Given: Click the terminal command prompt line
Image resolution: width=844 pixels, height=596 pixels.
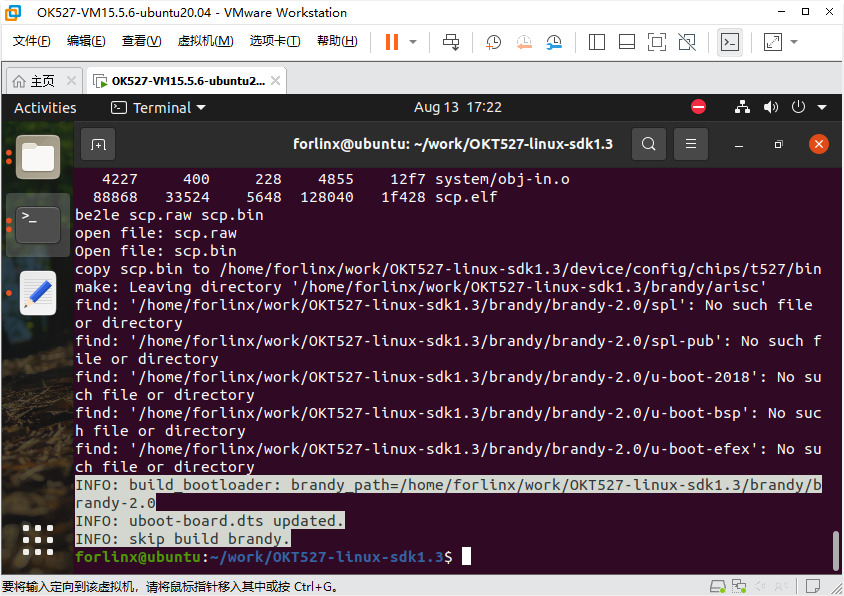Looking at the screenshot, I should [273, 557].
